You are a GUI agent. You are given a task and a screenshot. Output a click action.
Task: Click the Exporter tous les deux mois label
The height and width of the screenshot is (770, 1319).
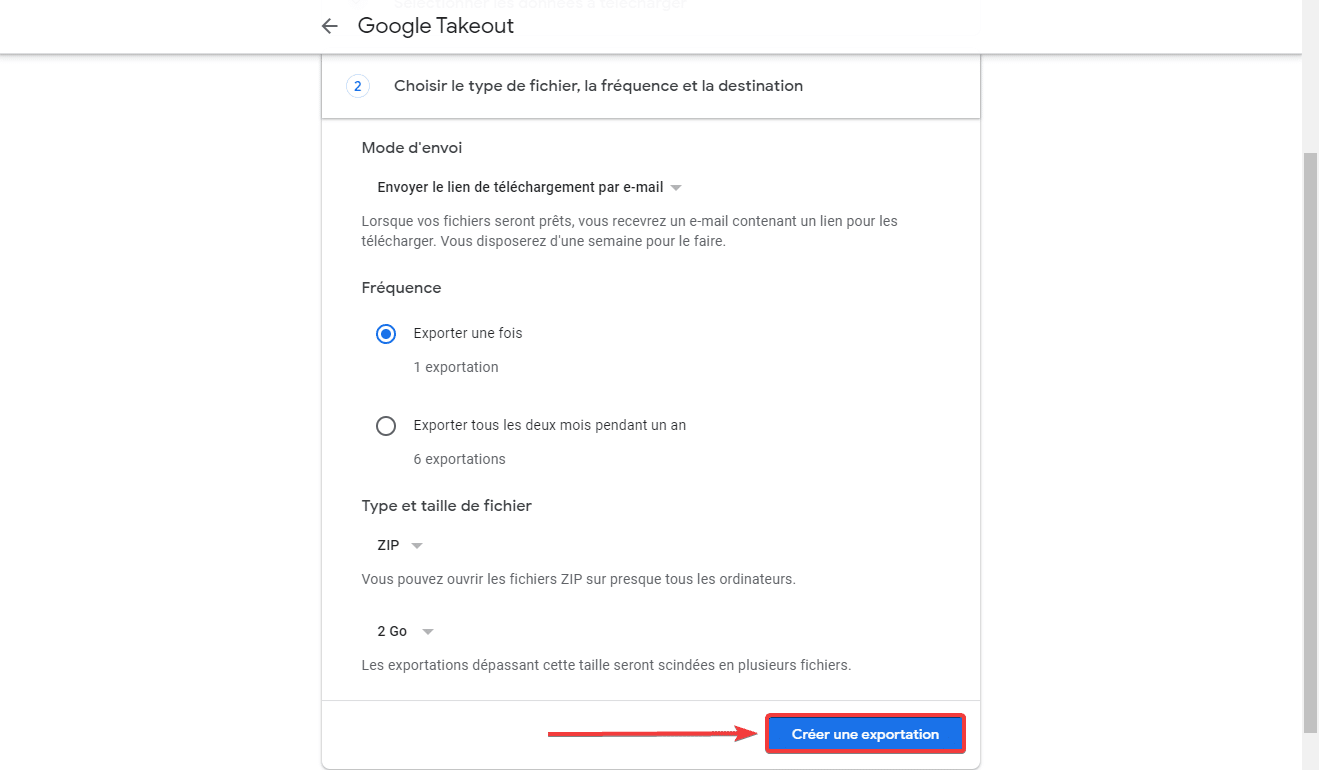point(550,425)
